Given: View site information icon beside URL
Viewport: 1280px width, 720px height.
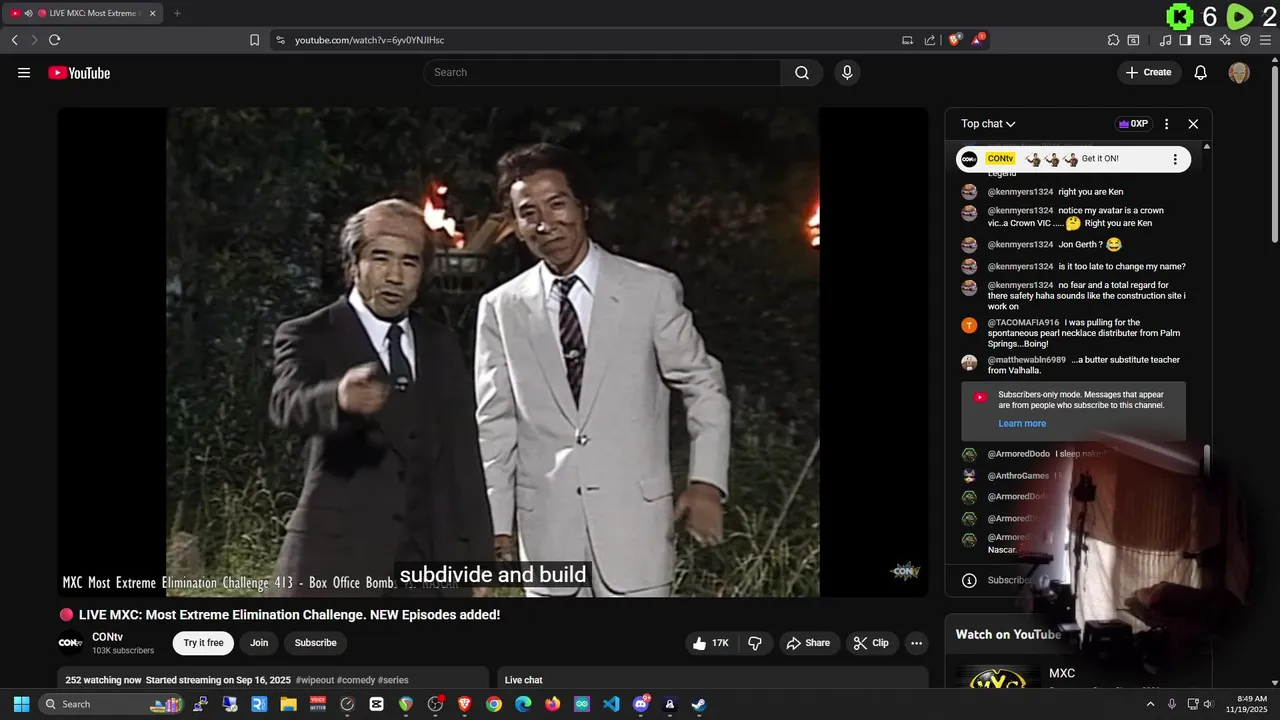Looking at the screenshot, I should pyautogui.click(x=280, y=40).
